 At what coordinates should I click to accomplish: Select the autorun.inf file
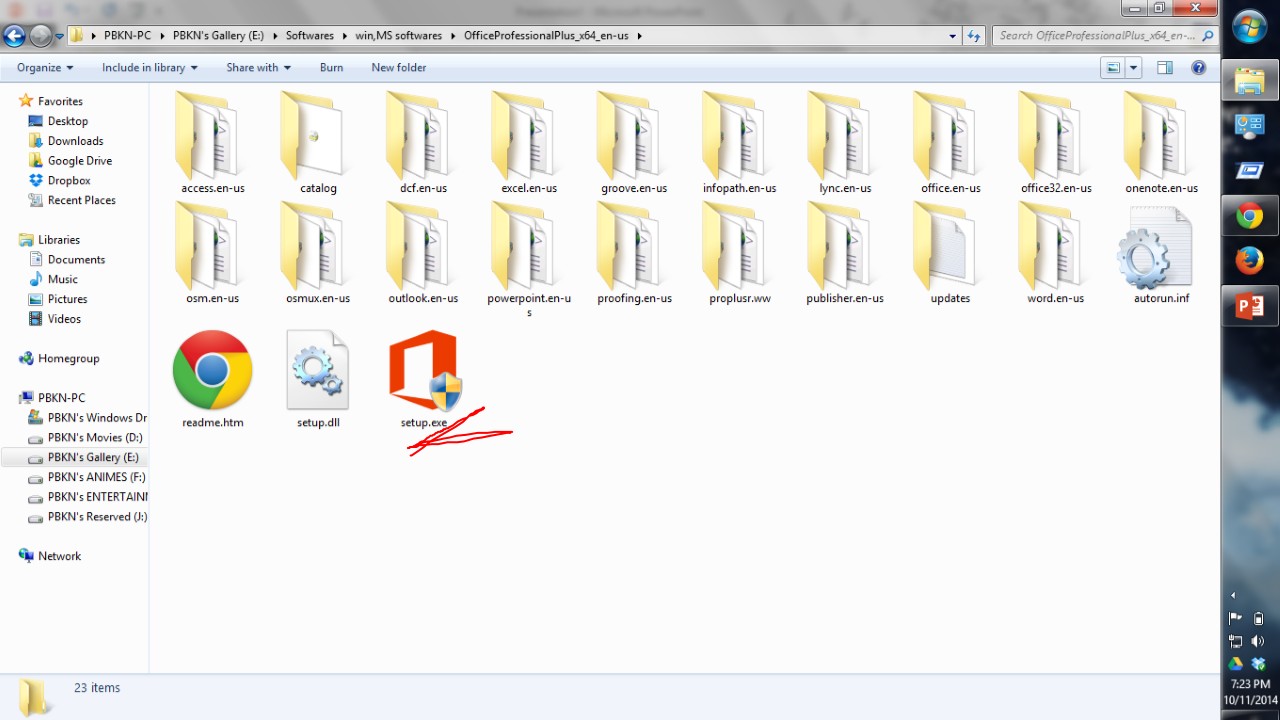tap(1160, 252)
